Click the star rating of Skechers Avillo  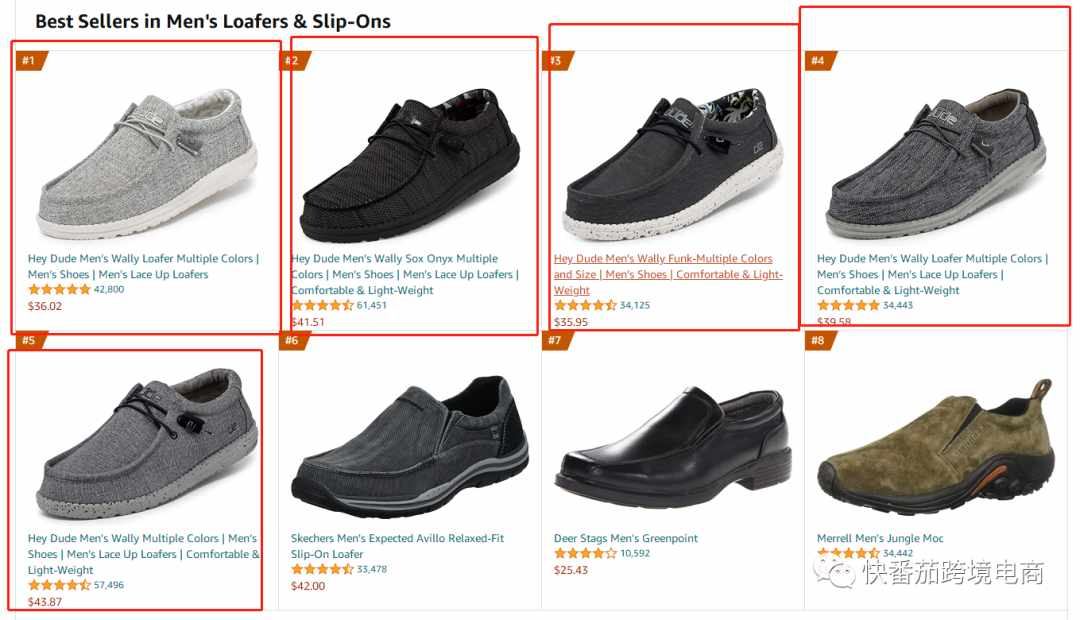(x=322, y=569)
